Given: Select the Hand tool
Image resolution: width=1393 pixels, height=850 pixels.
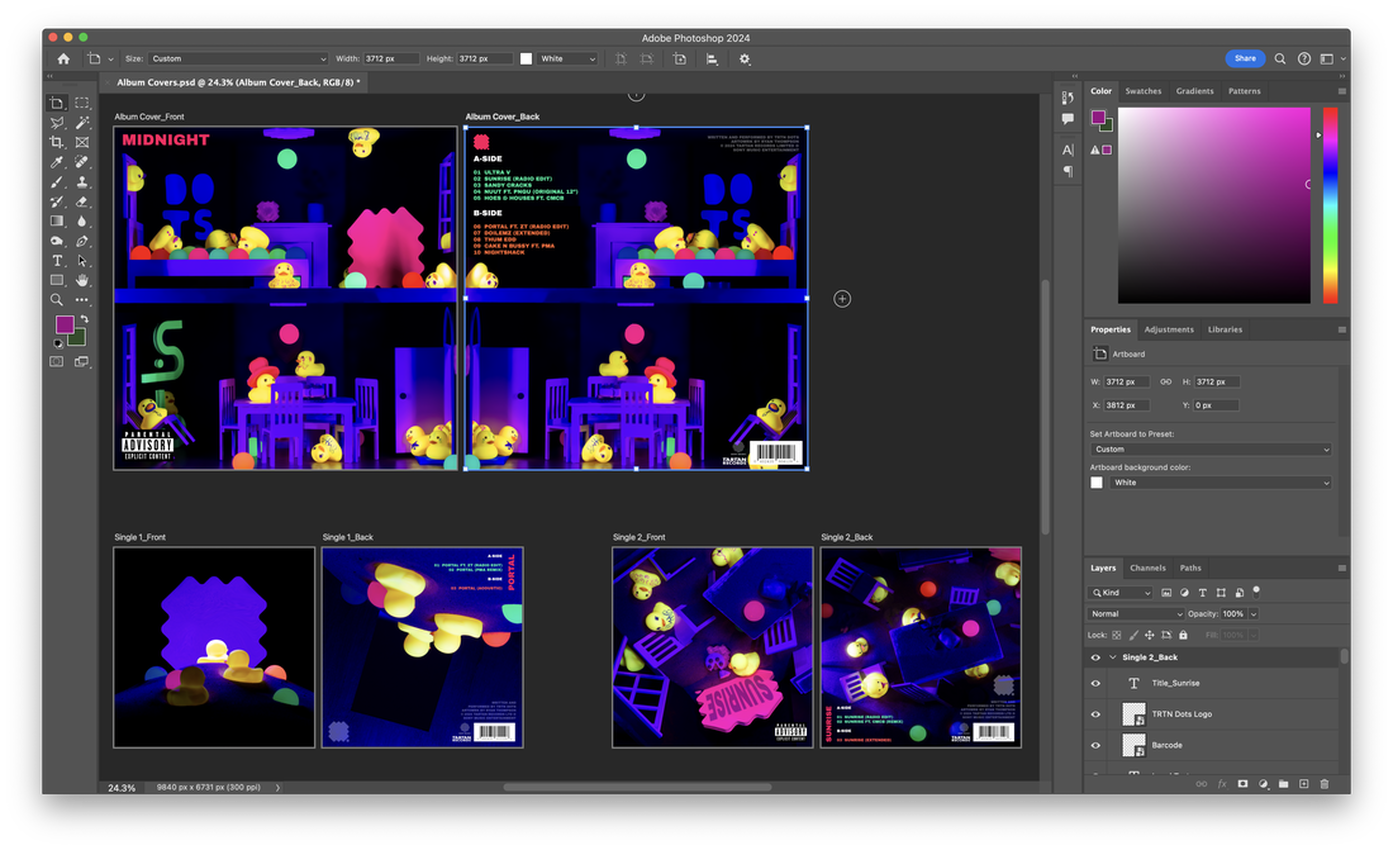Looking at the screenshot, I should point(82,280).
